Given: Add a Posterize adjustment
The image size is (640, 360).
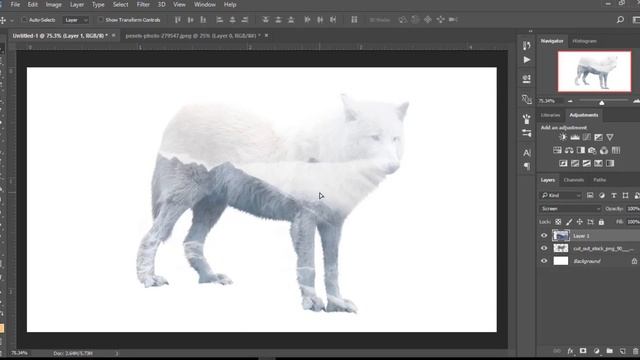Looking at the screenshot, I should [575, 163].
